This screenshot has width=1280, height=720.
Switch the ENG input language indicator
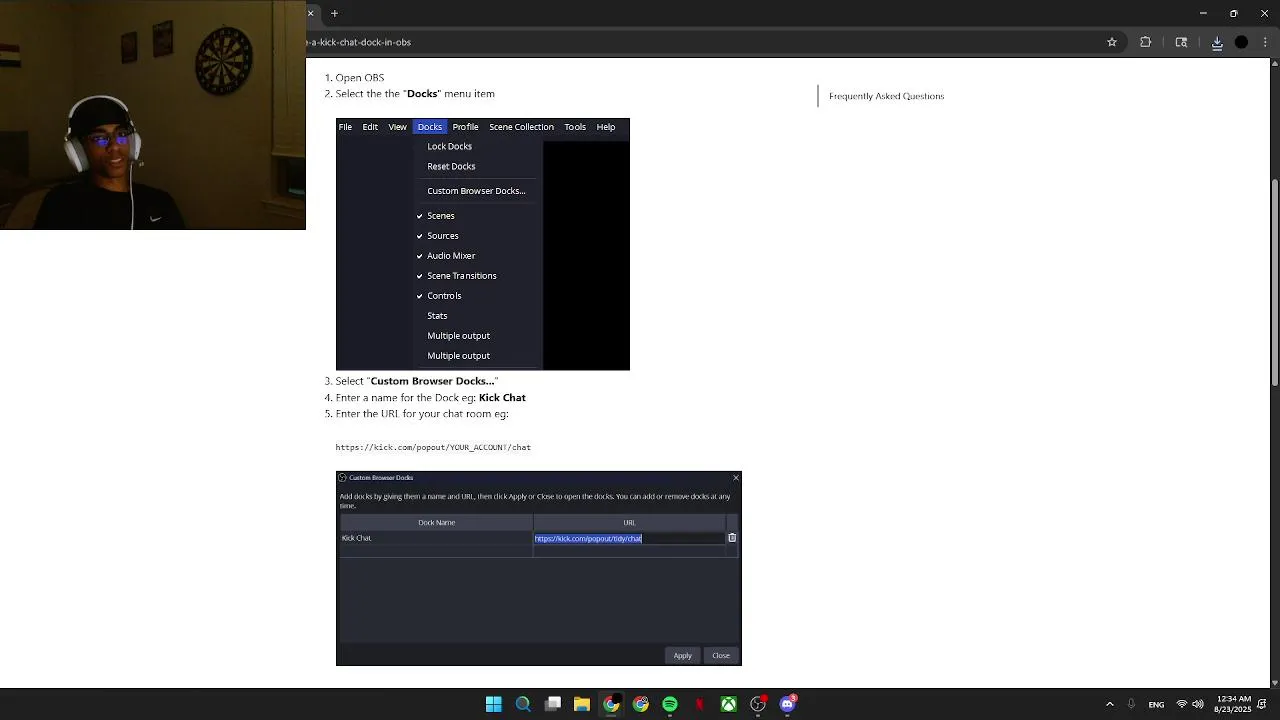(1156, 705)
